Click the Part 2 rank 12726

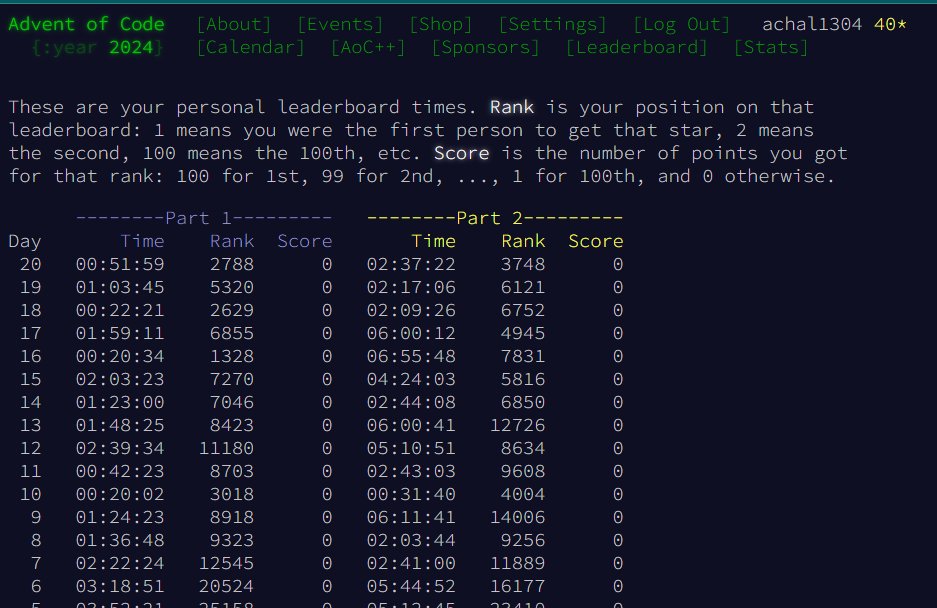tap(518, 425)
